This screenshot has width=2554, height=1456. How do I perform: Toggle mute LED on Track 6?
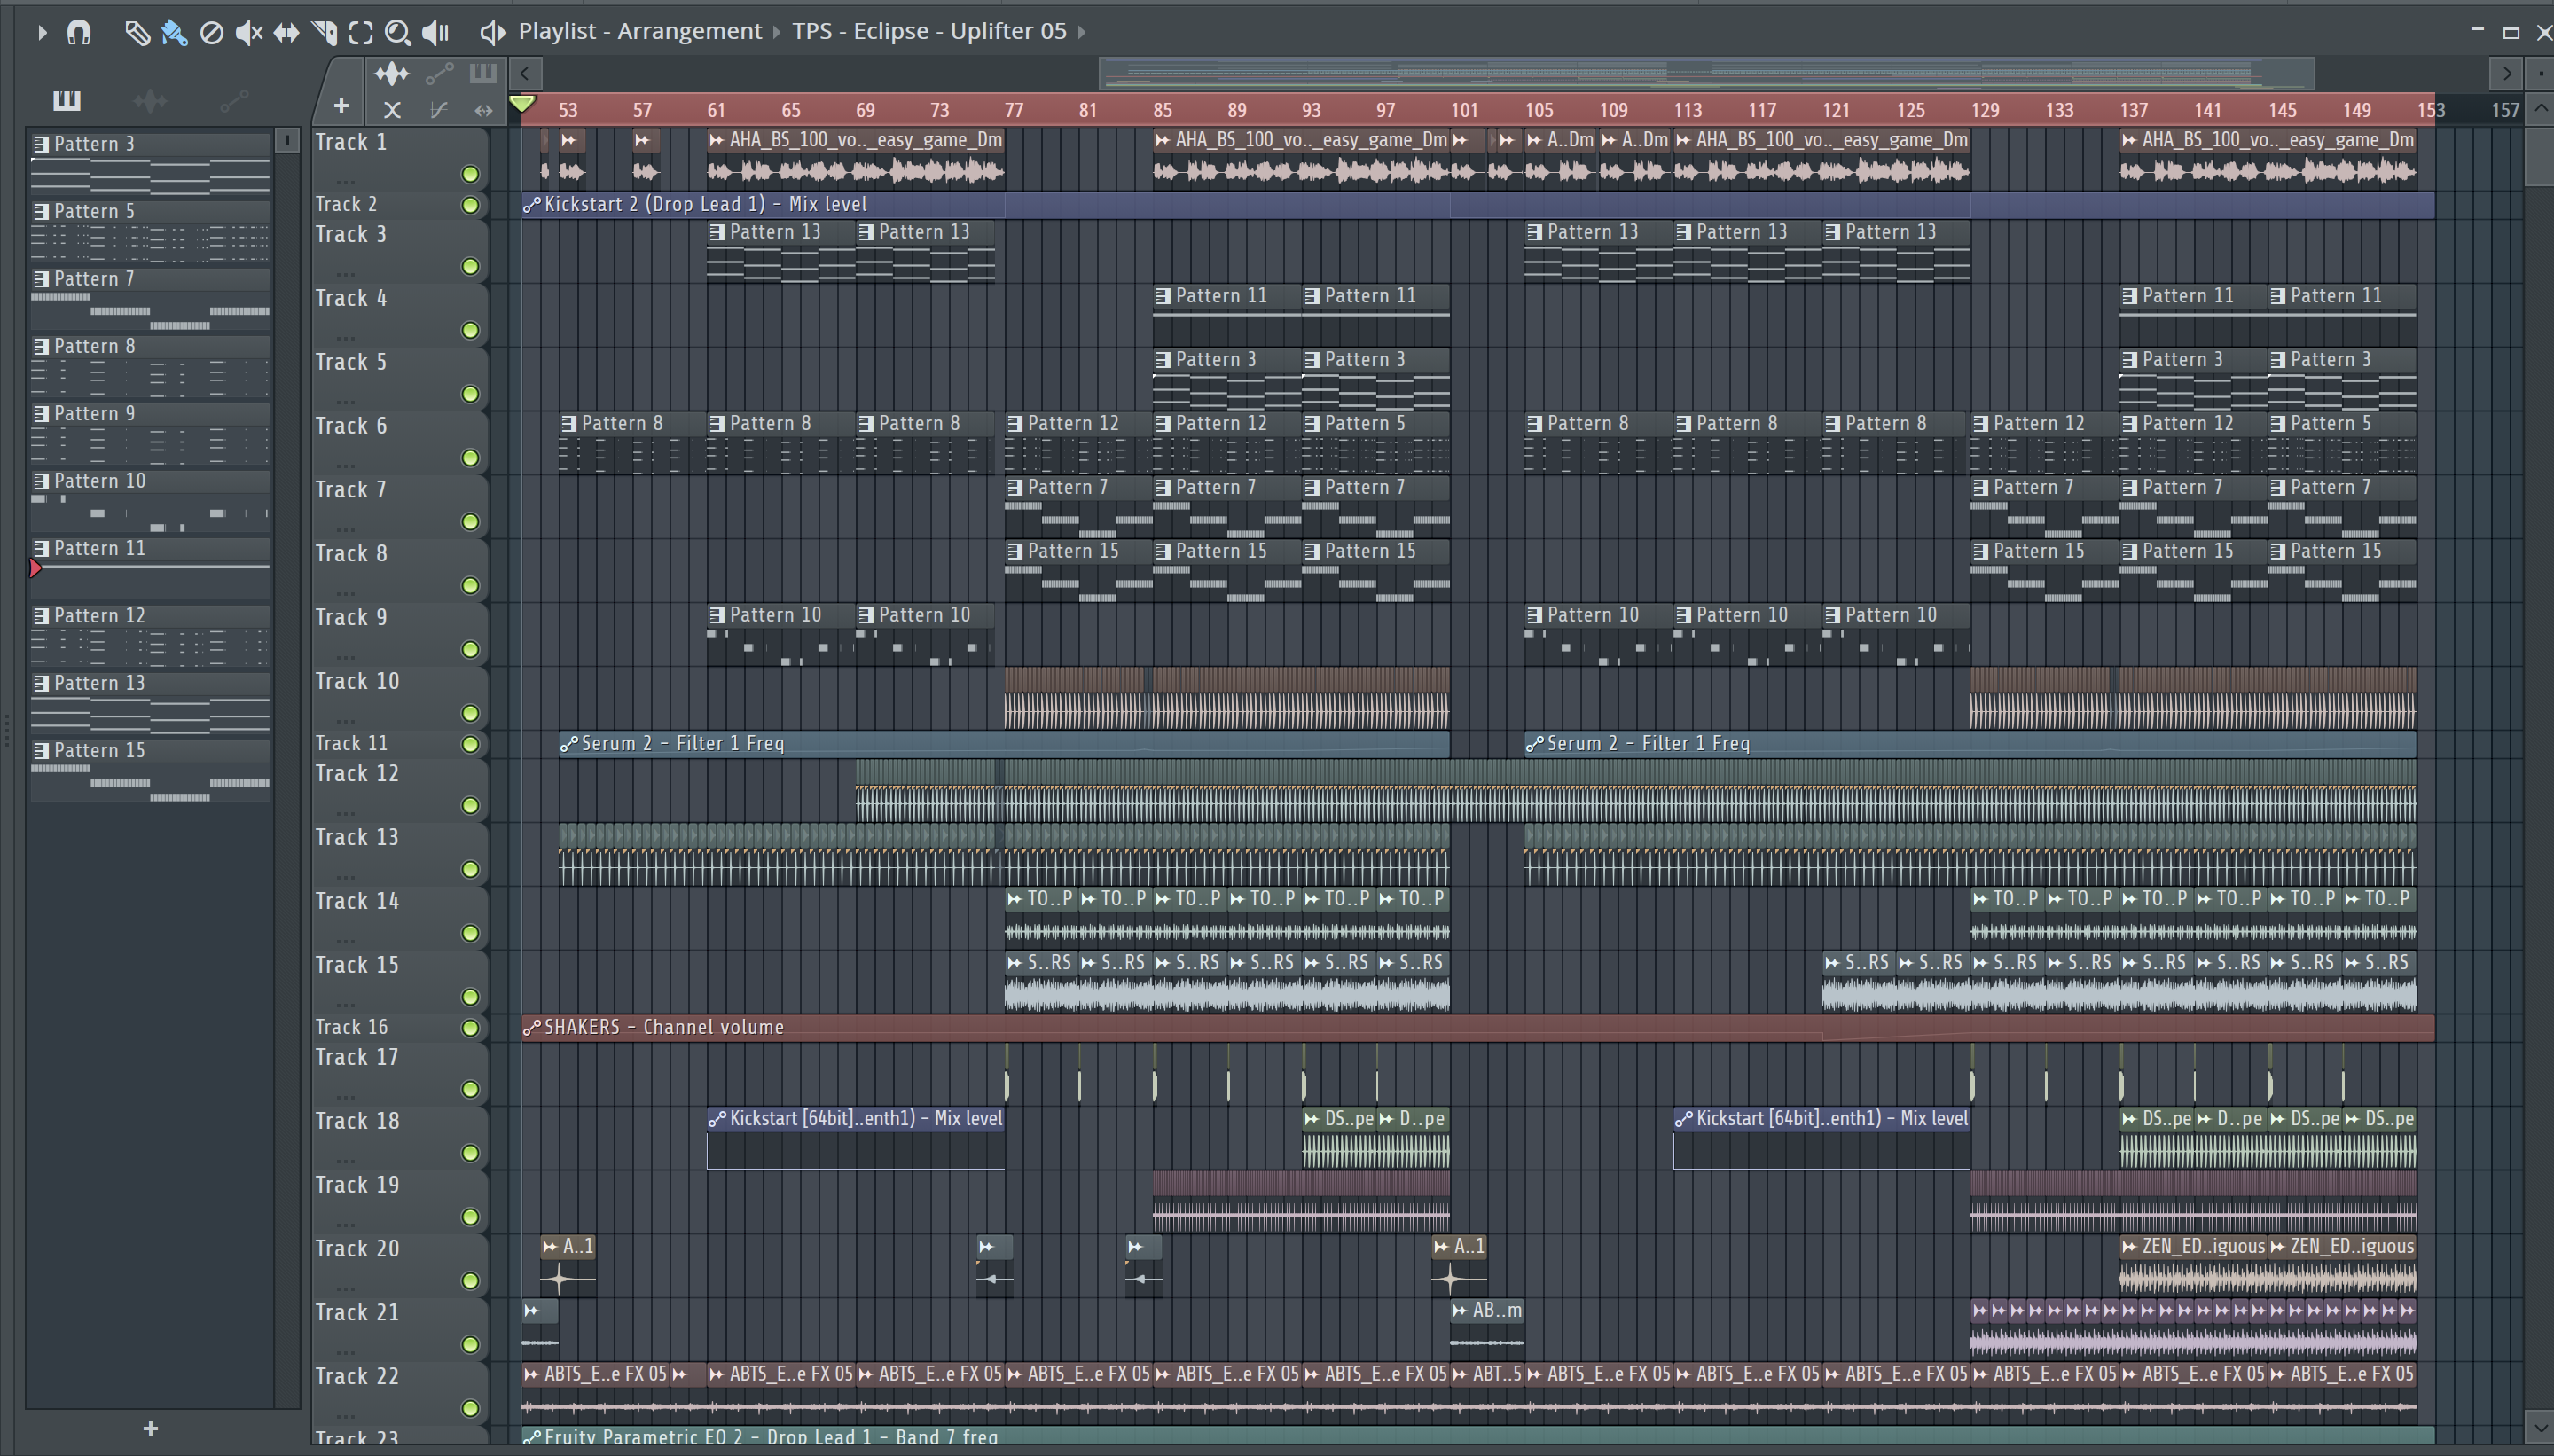(x=470, y=458)
